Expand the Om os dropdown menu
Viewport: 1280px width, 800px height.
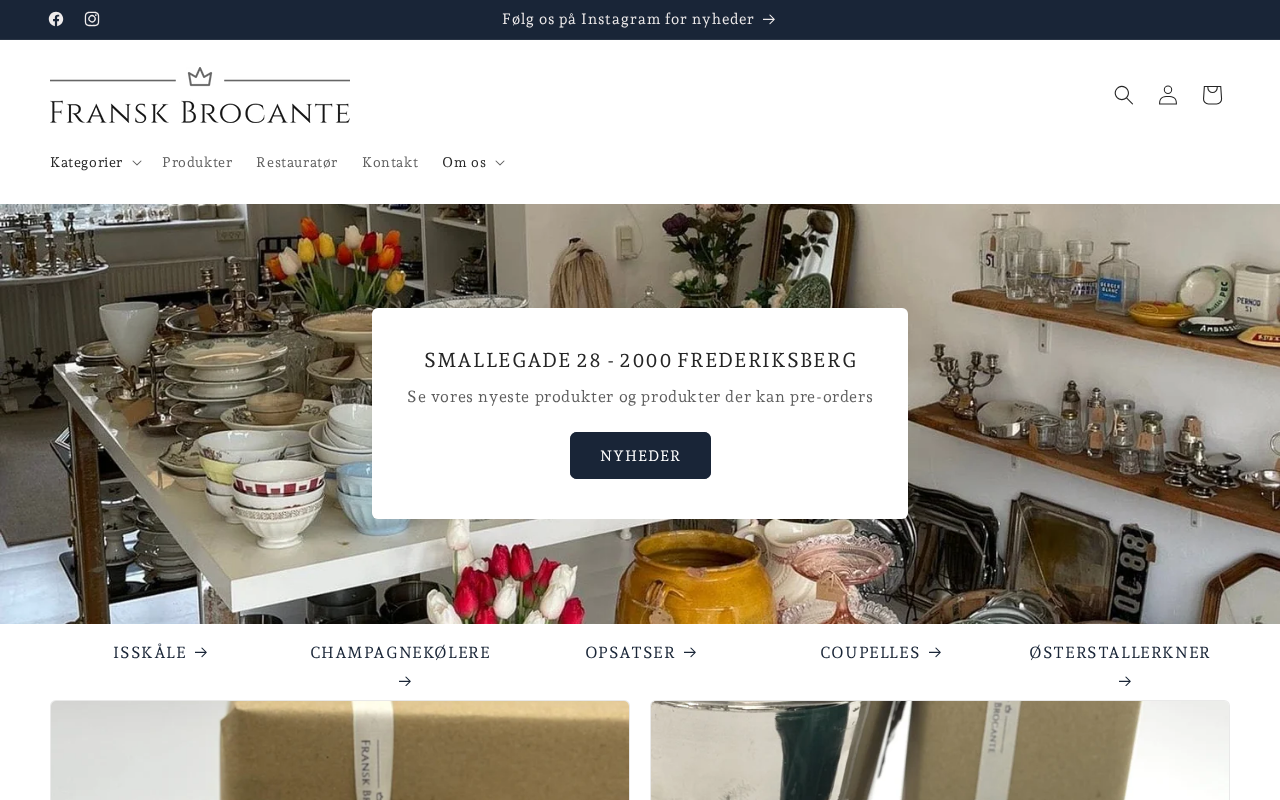tap(473, 162)
